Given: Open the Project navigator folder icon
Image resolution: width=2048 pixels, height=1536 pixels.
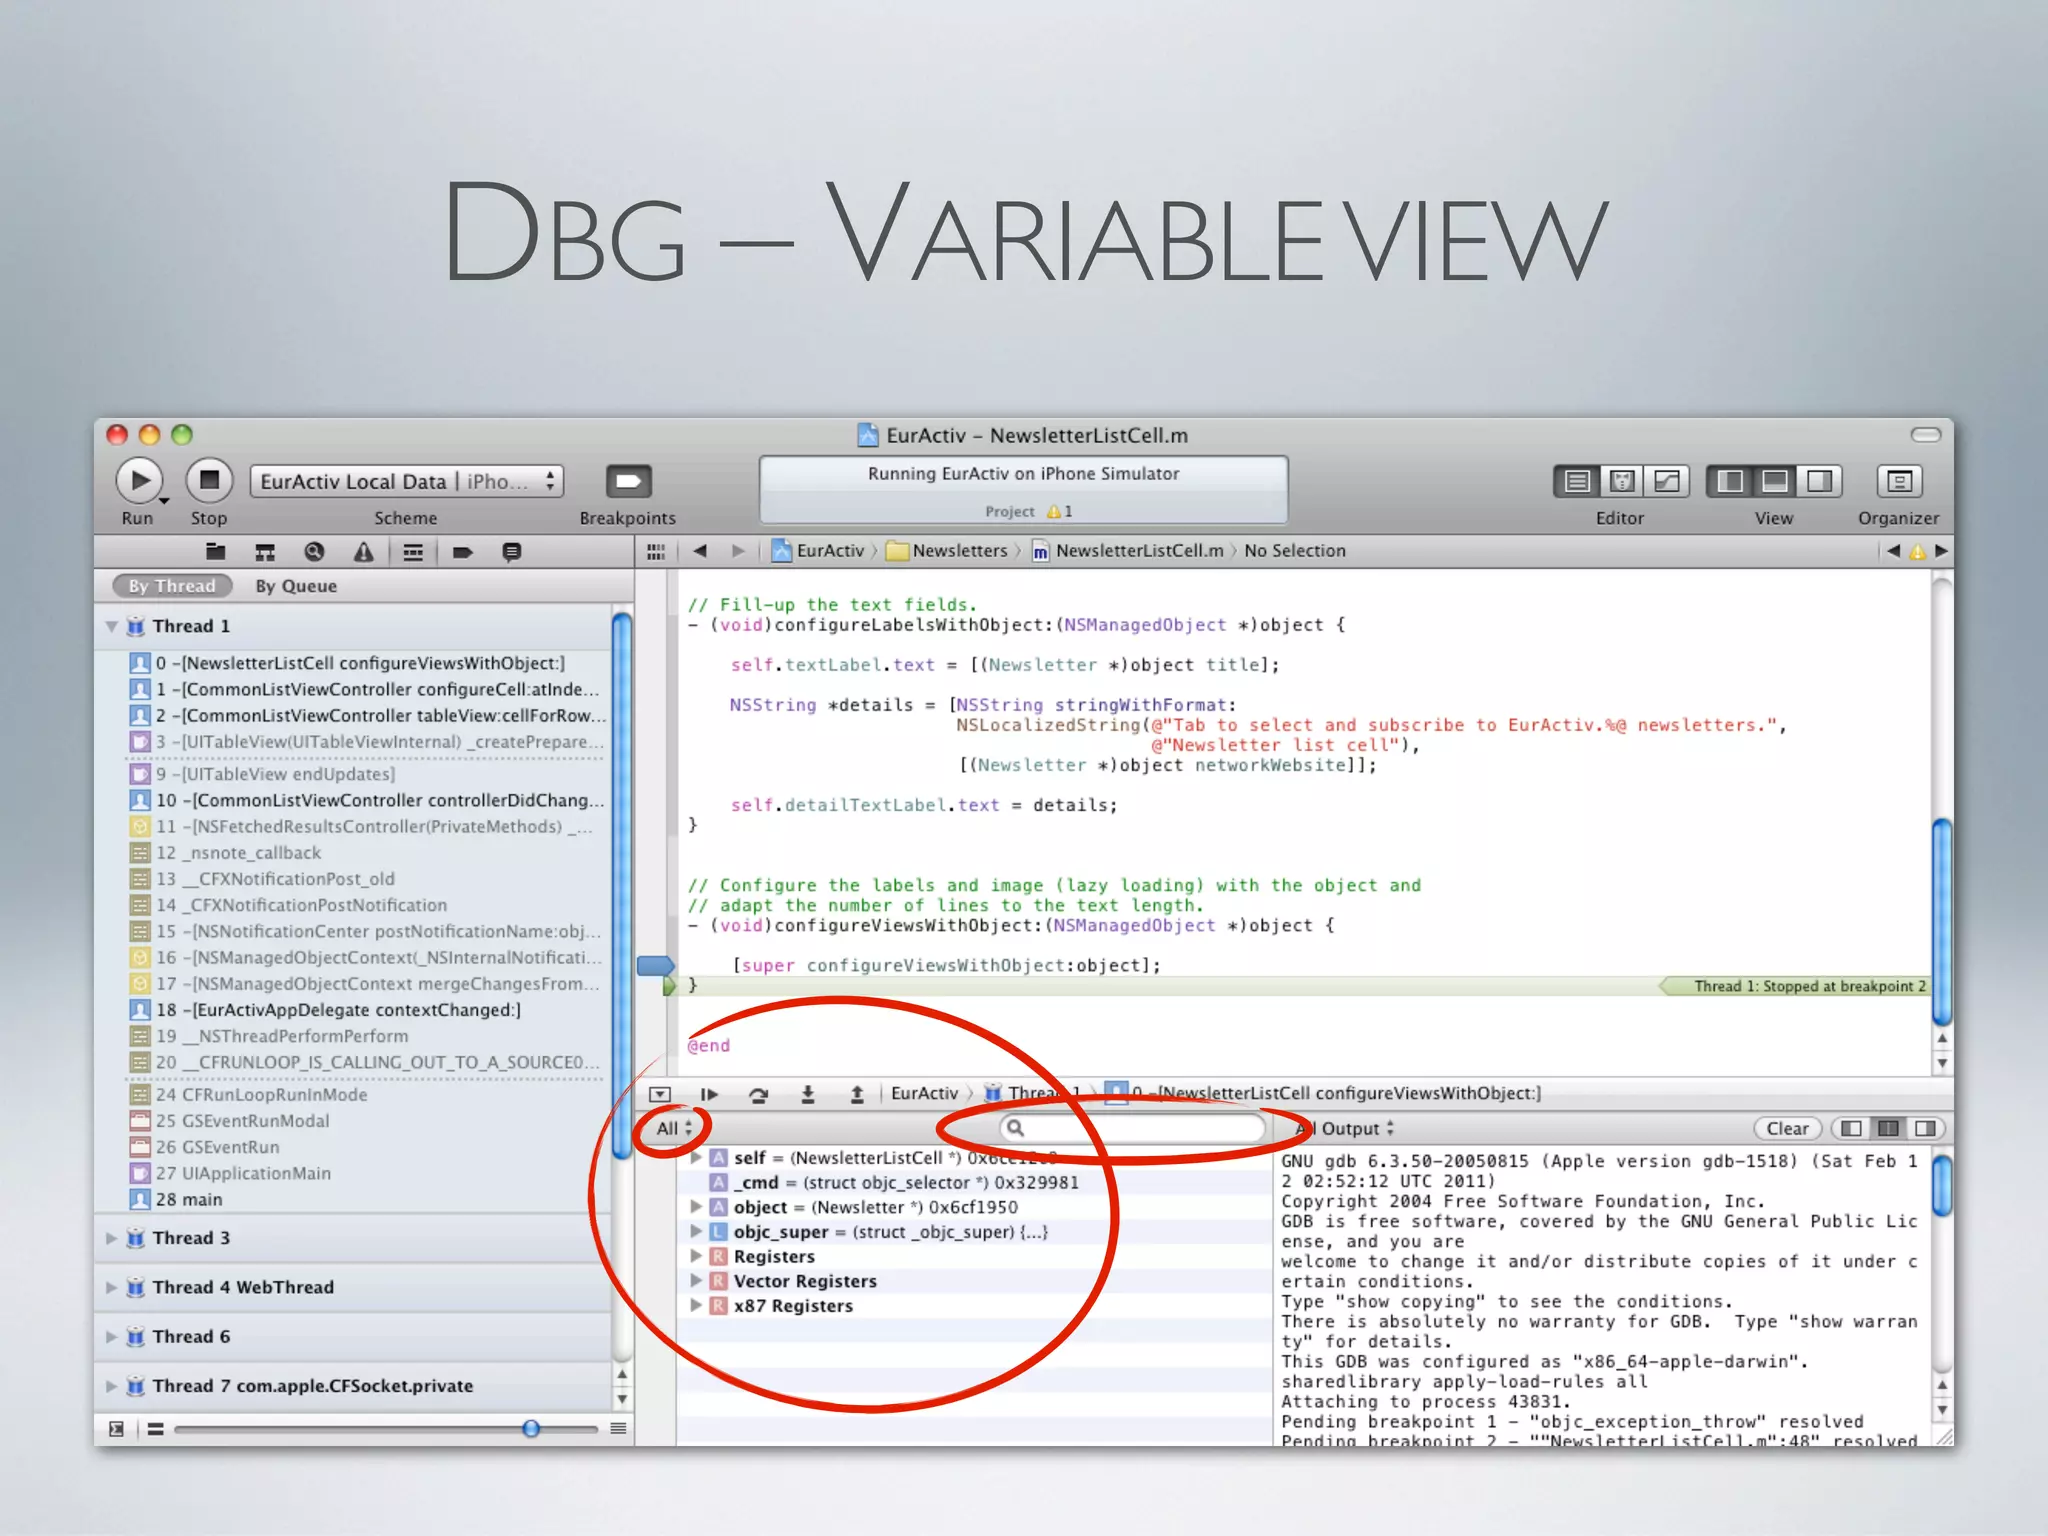Looking at the screenshot, I should 215,552.
